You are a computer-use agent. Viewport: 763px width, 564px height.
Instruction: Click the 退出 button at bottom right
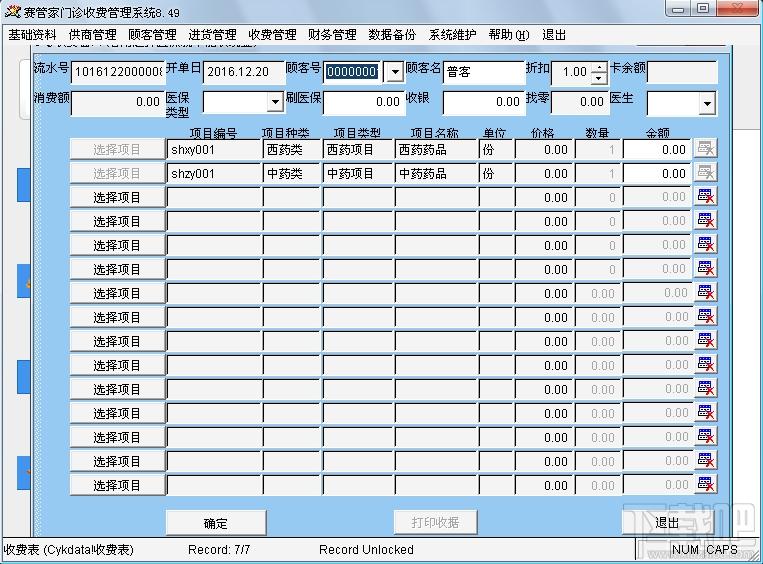[x=667, y=522]
